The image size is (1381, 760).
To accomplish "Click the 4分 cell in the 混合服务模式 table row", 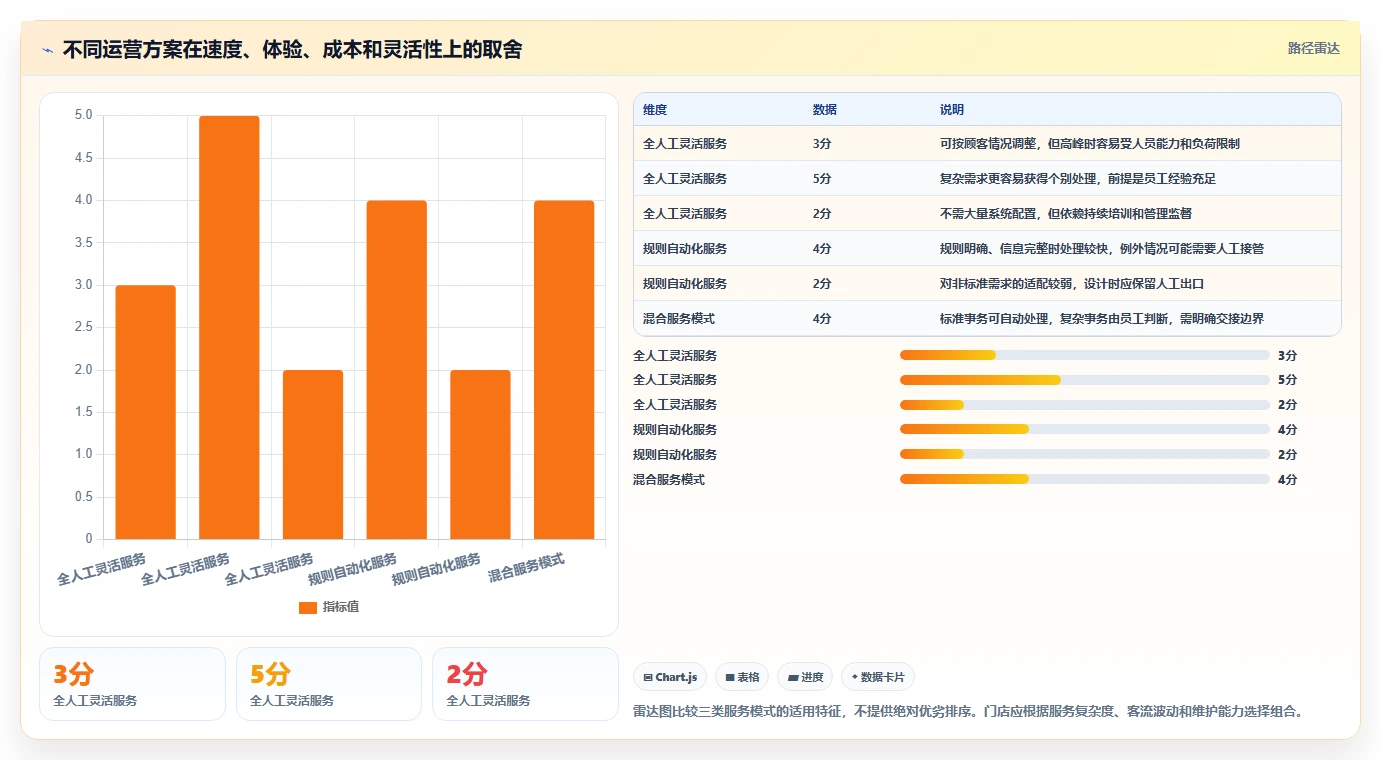I will click(x=822, y=319).
